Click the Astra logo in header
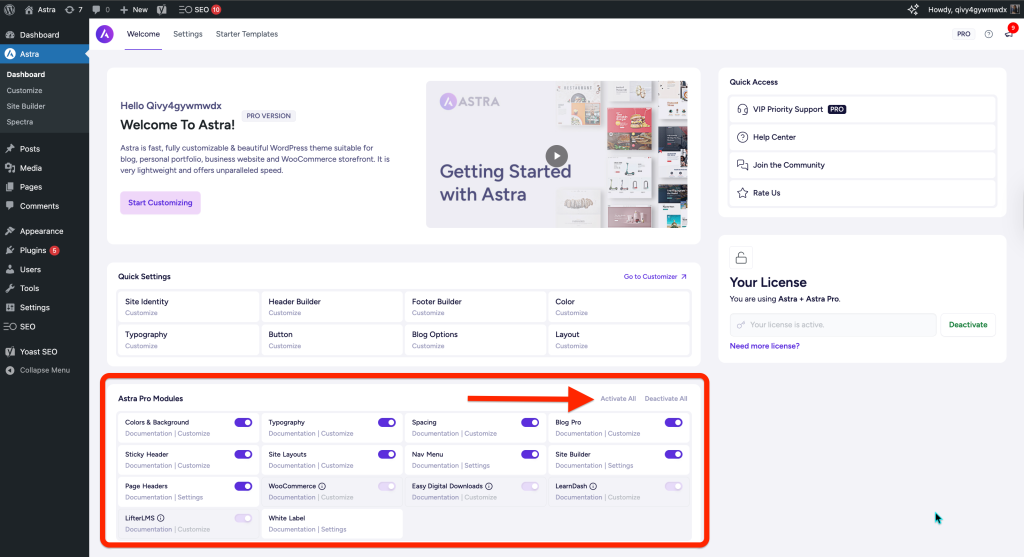This screenshot has width=1024, height=557. (105, 34)
